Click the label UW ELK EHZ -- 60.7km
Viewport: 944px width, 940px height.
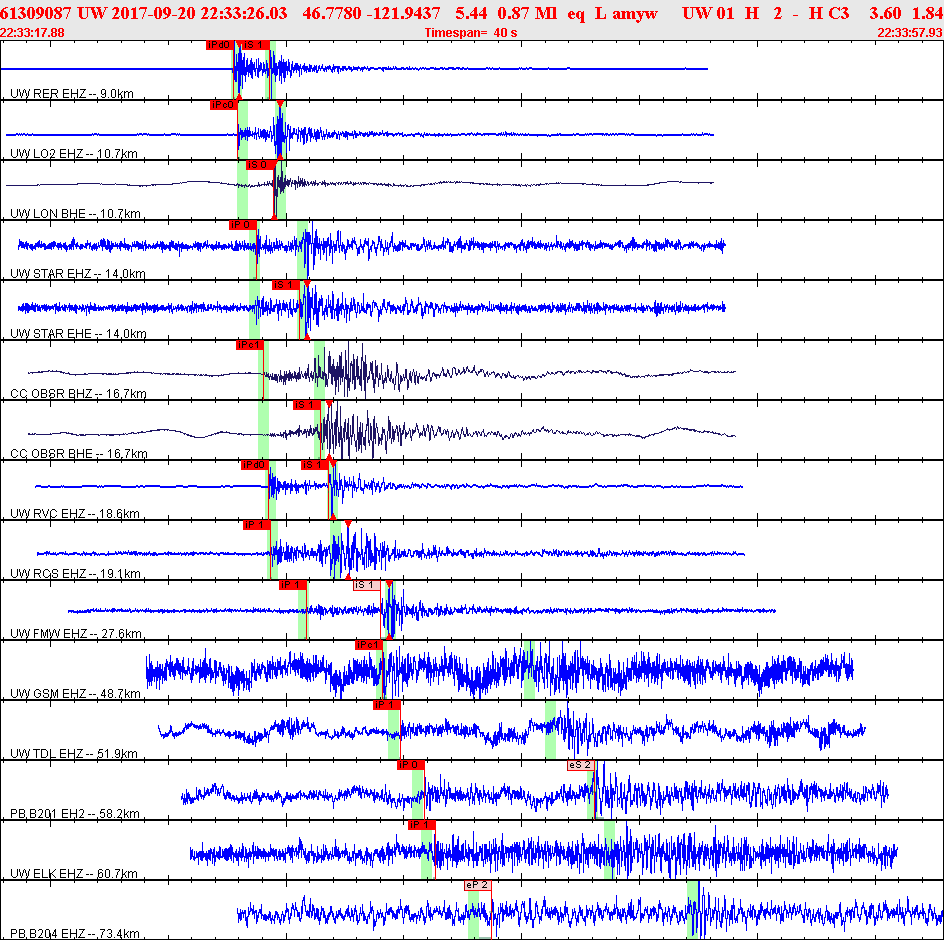(x=73, y=873)
